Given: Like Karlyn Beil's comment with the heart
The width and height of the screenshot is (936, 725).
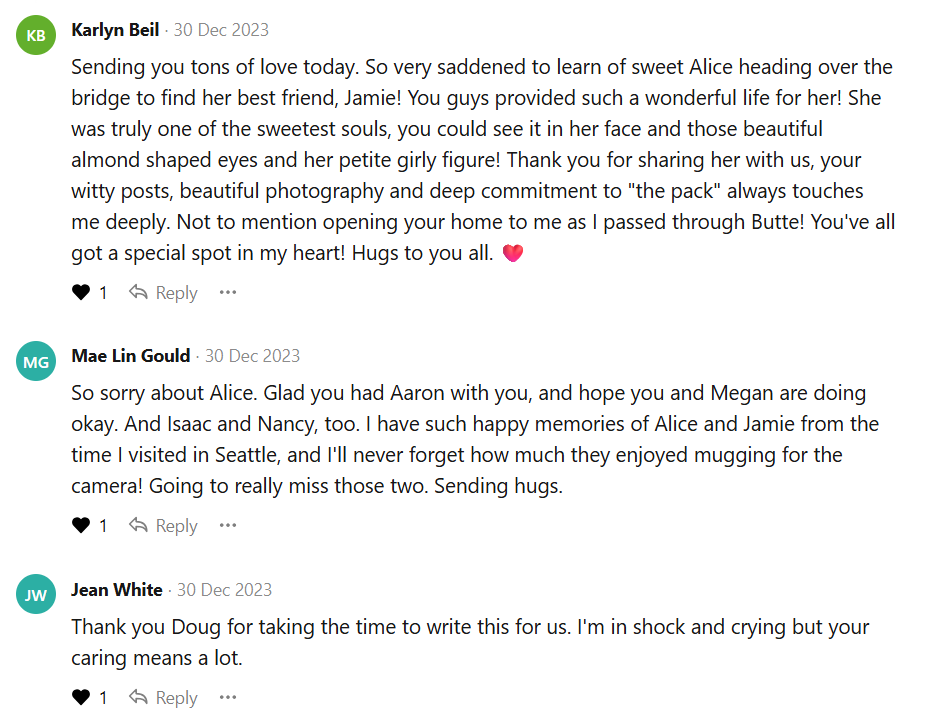Looking at the screenshot, I should click(81, 293).
